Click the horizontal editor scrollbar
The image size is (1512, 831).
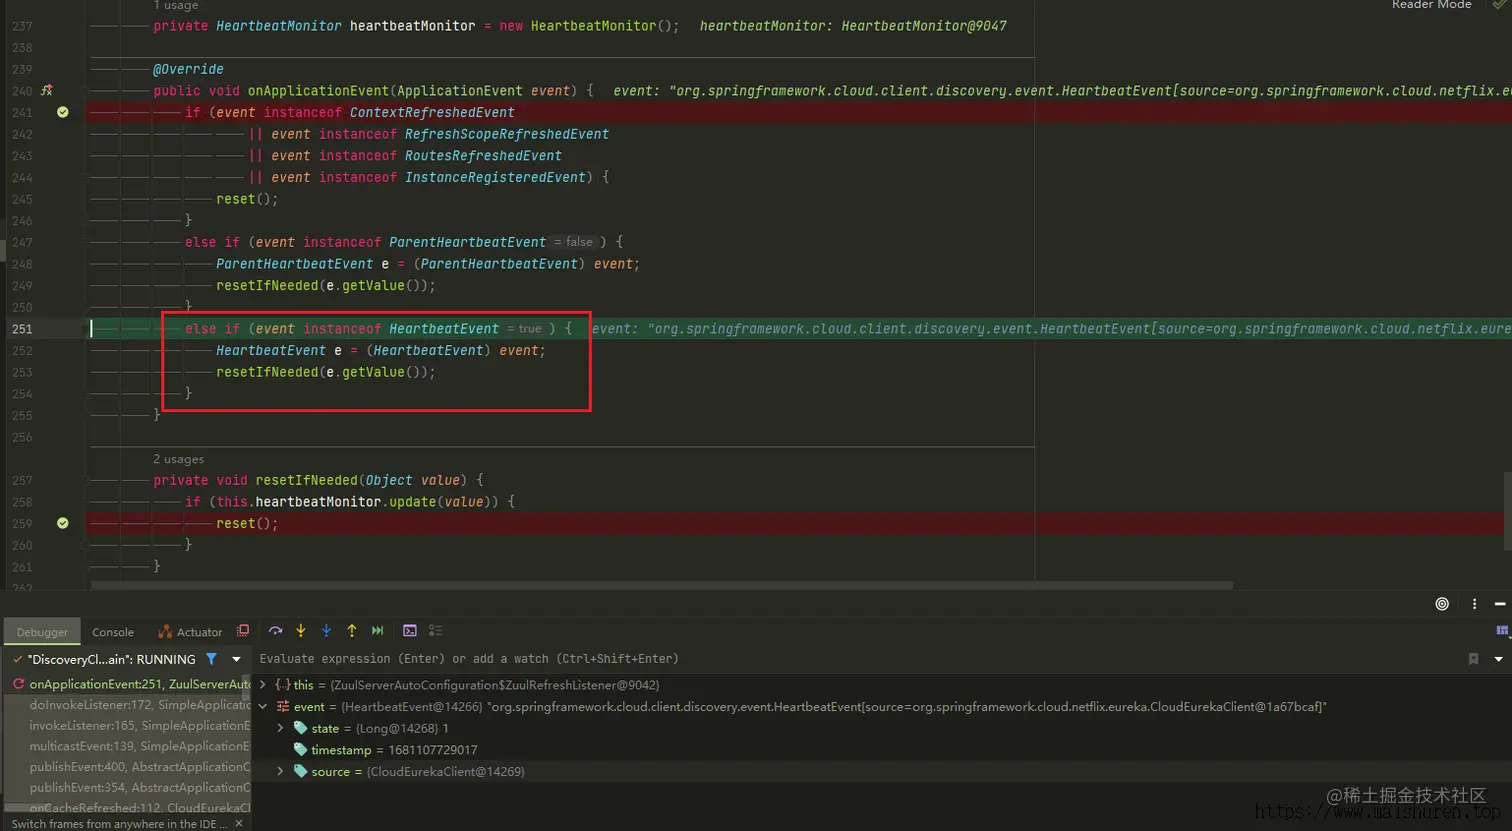661,585
